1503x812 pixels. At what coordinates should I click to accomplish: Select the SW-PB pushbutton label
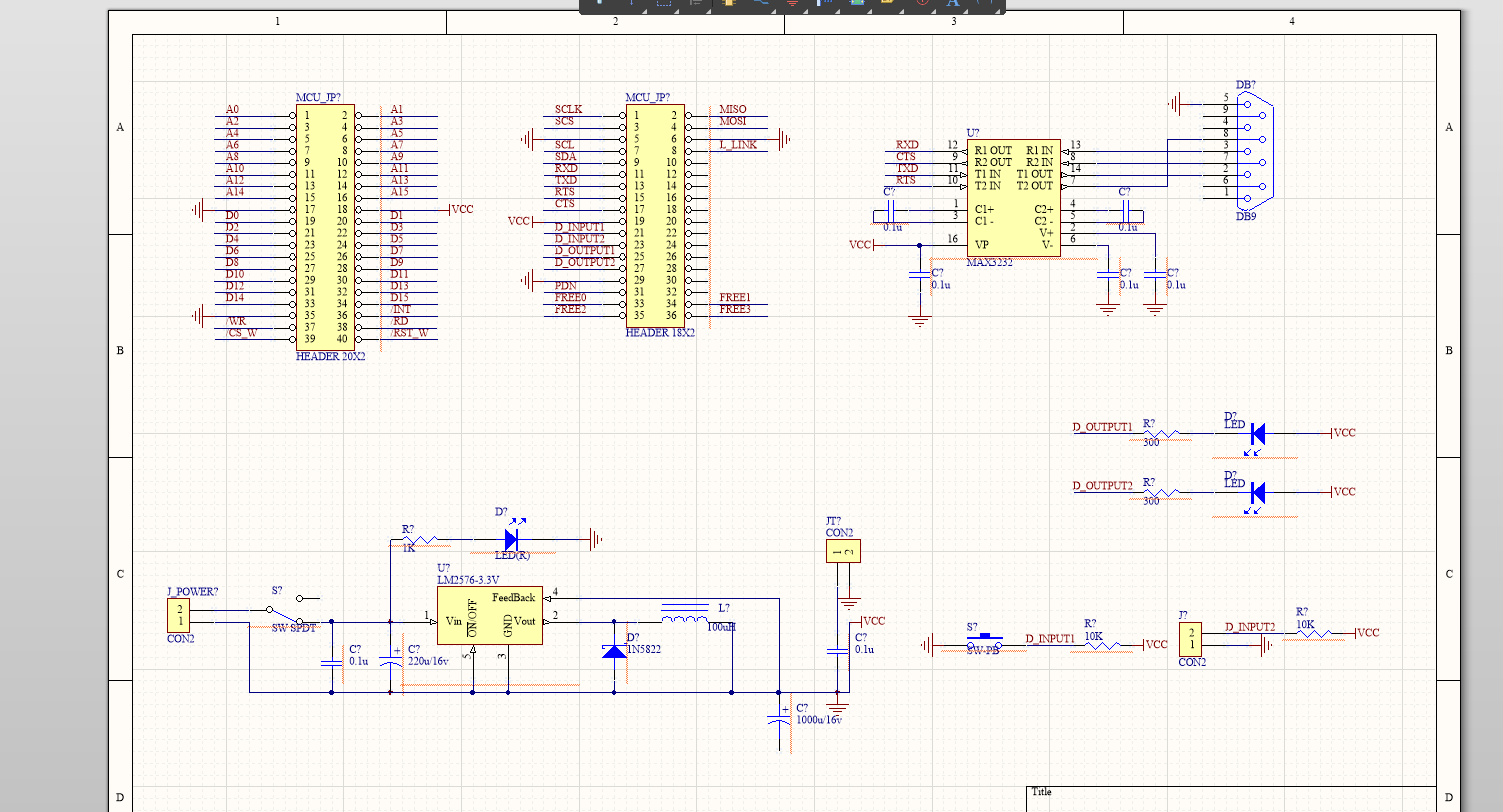(x=983, y=650)
